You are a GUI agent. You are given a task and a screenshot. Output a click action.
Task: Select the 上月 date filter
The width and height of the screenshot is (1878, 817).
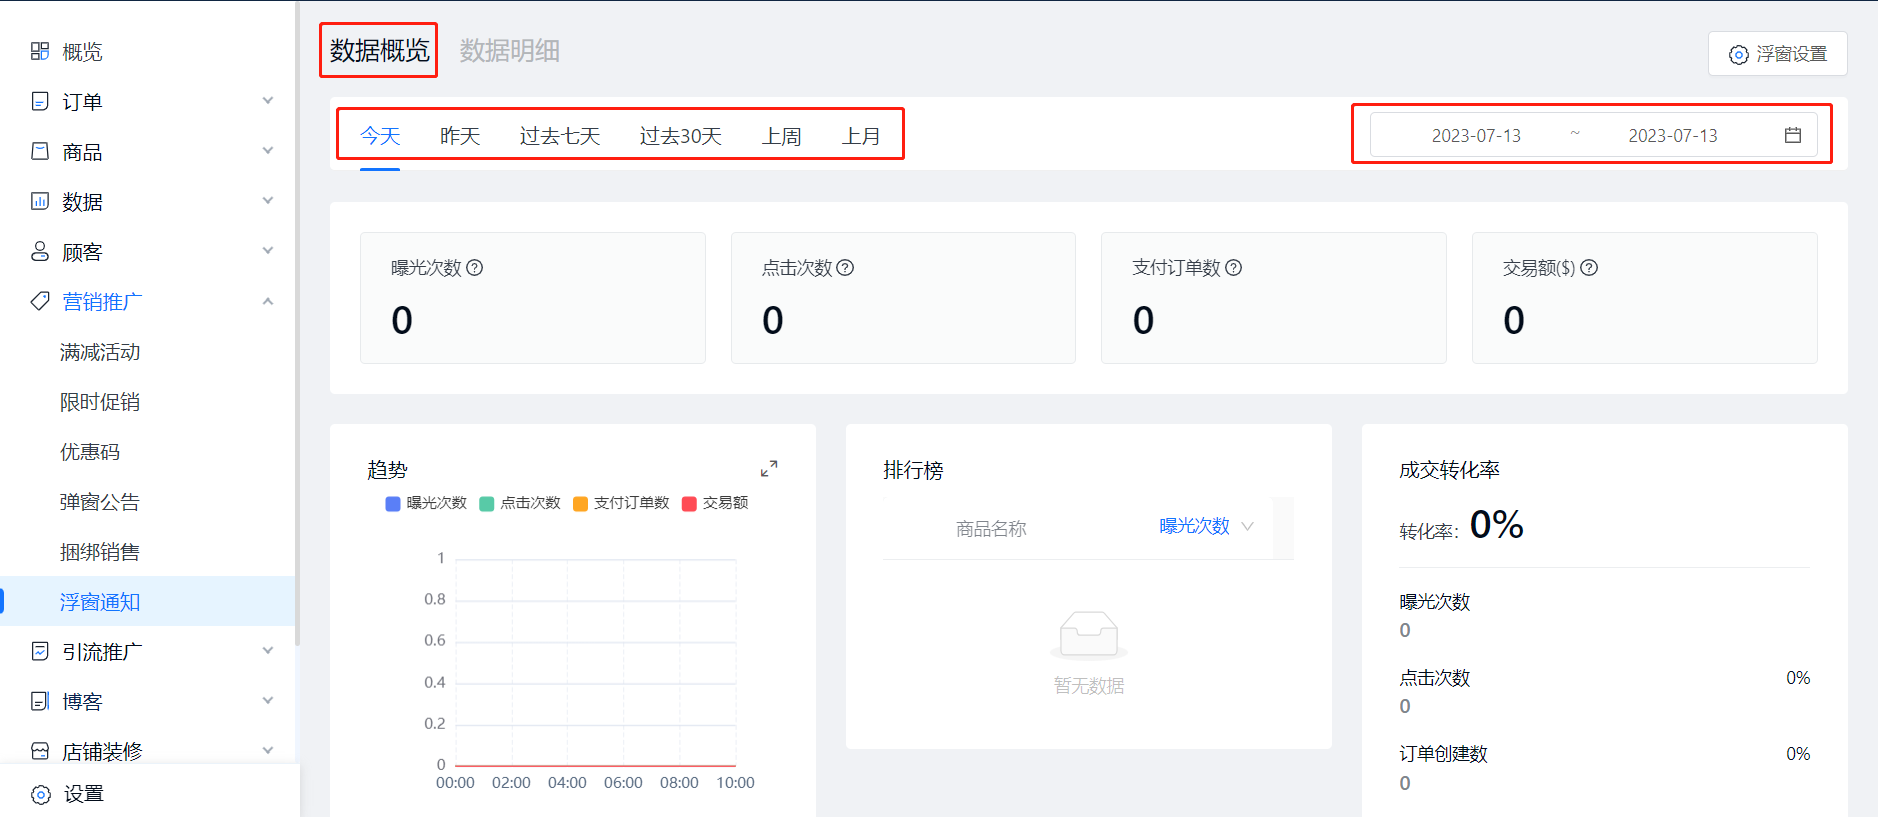pos(861,136)
